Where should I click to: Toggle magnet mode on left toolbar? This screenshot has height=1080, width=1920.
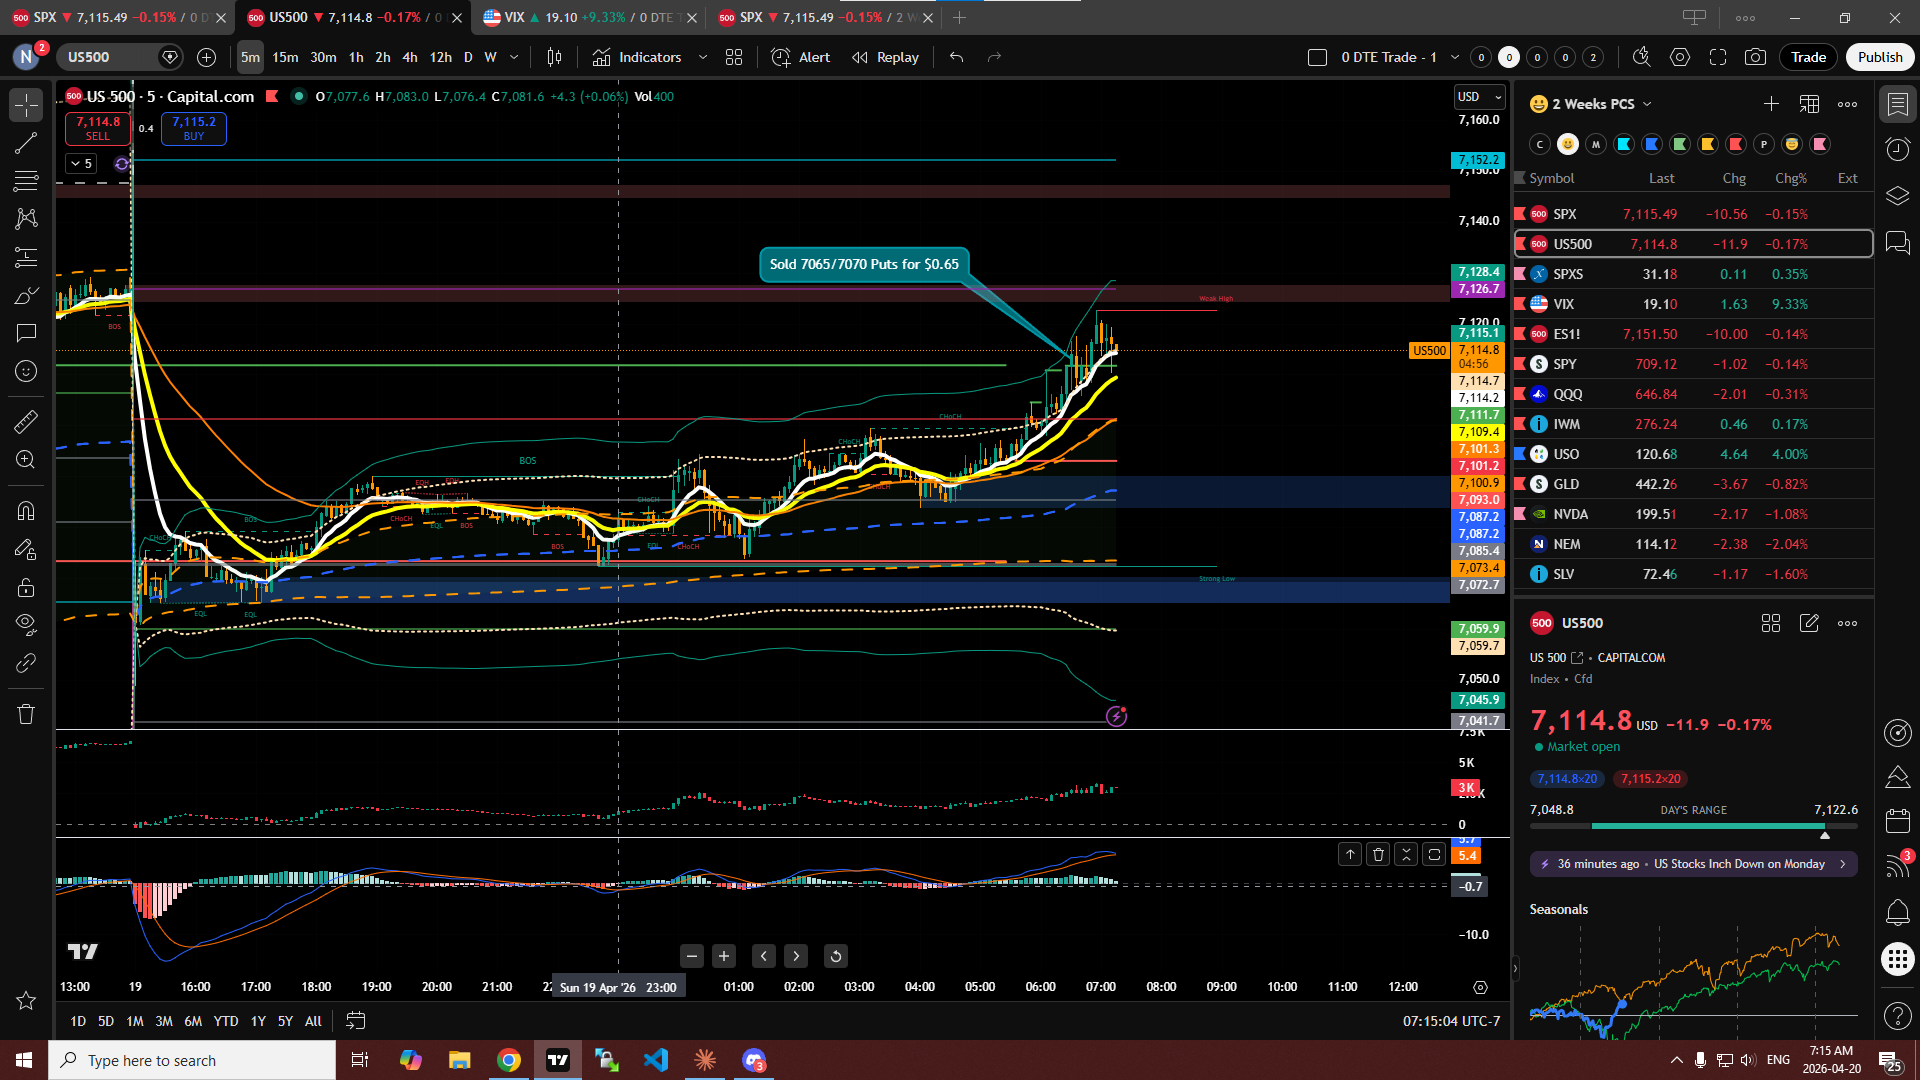pos(26,510)
